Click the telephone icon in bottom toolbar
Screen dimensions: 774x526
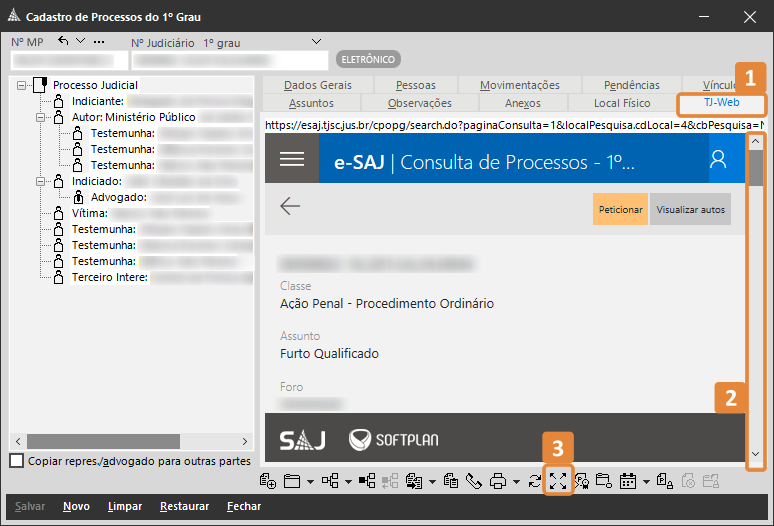[473, 481]
